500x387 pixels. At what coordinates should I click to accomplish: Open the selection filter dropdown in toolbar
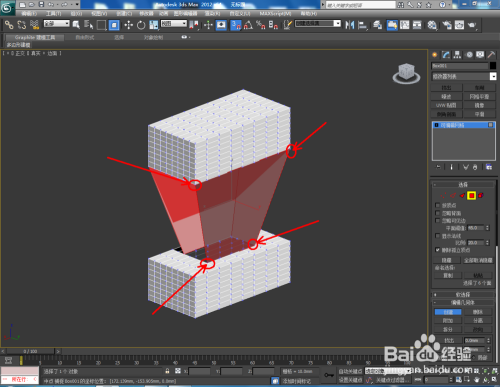click(x=57, y=23)
